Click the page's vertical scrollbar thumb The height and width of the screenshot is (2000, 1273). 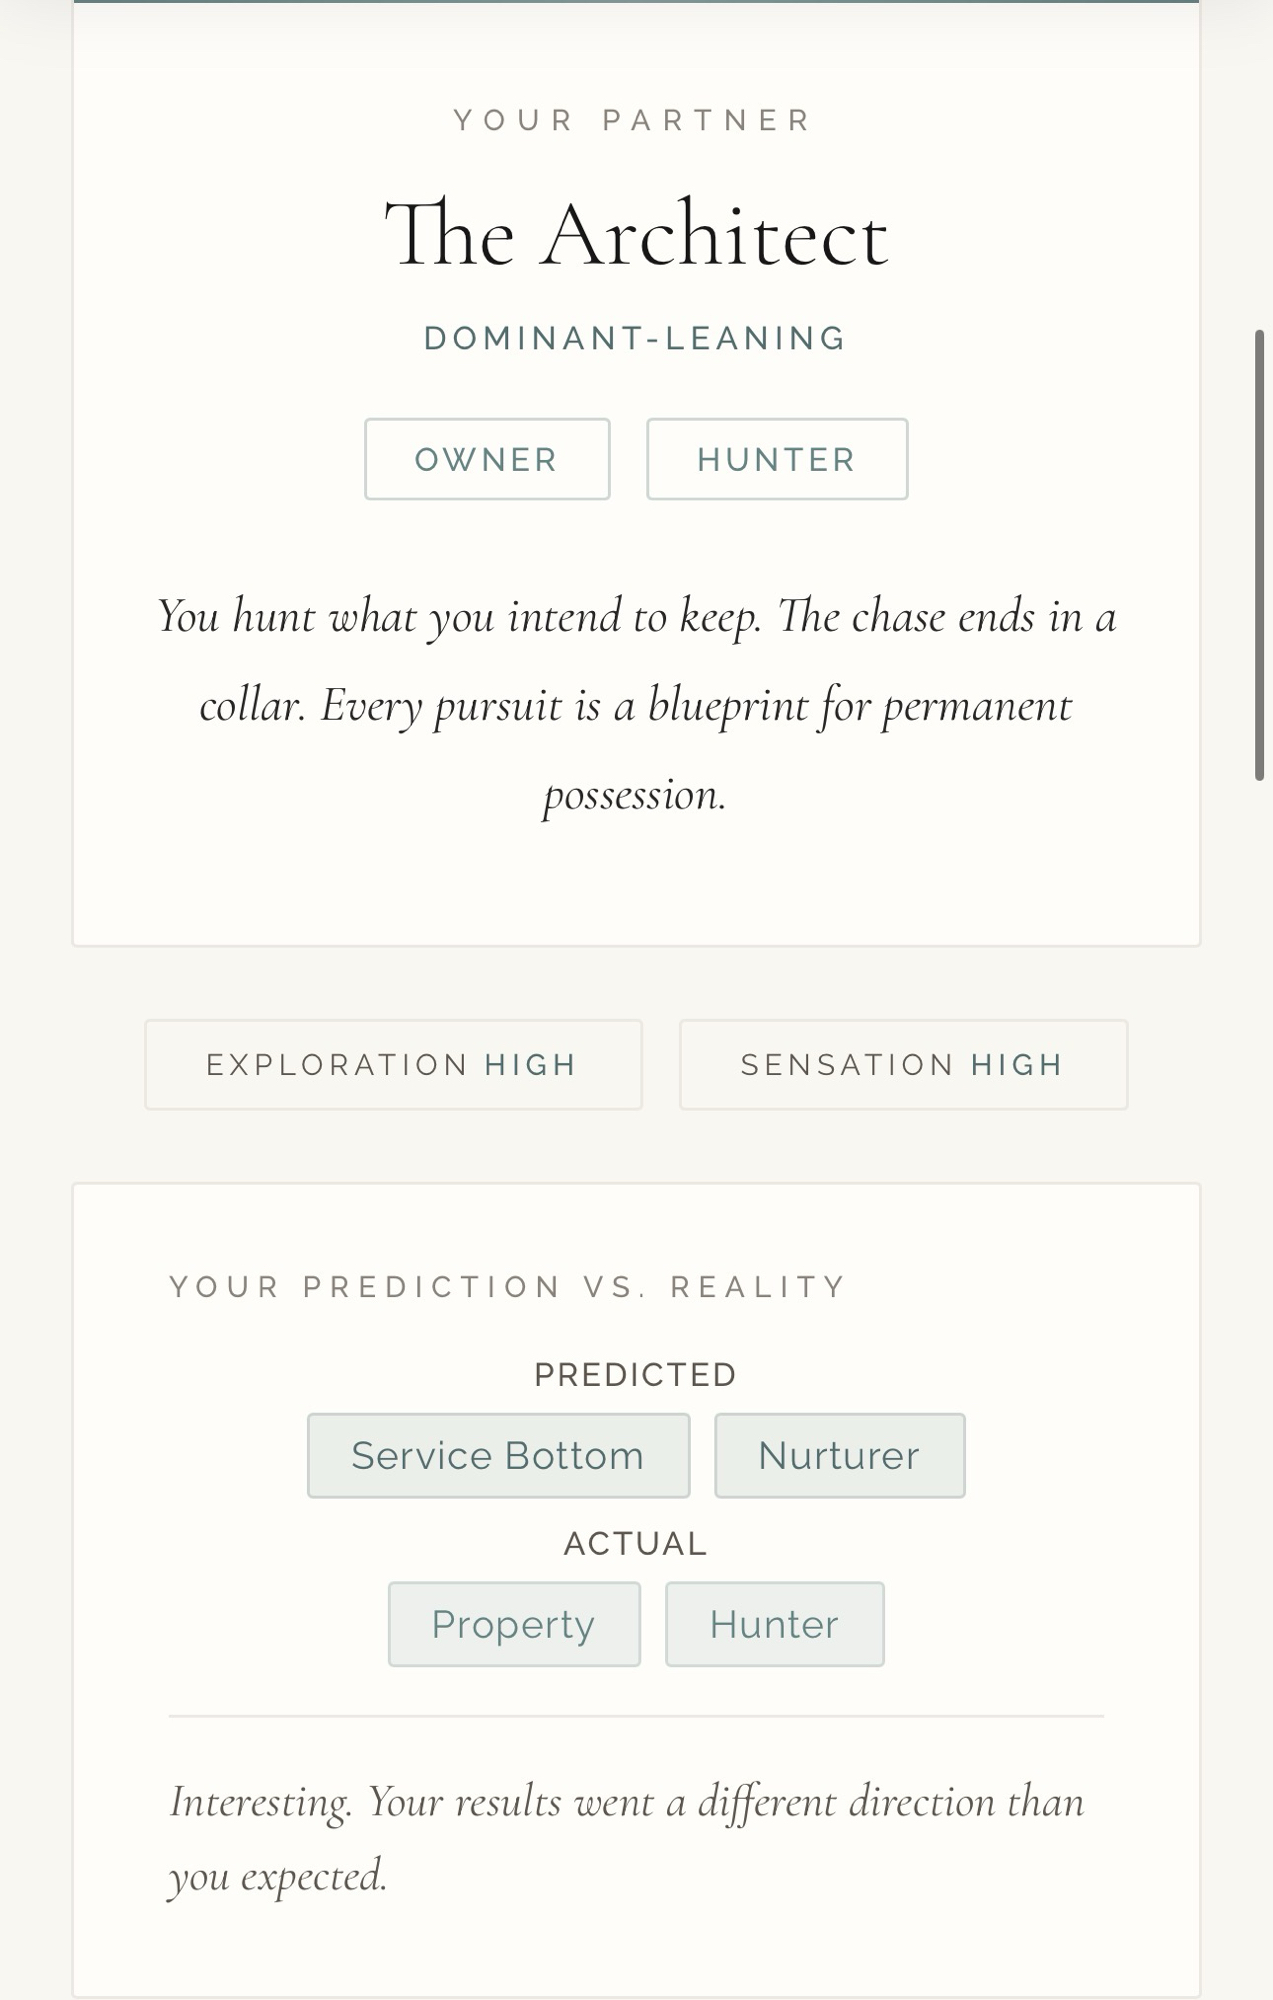tap(1259, 555)
